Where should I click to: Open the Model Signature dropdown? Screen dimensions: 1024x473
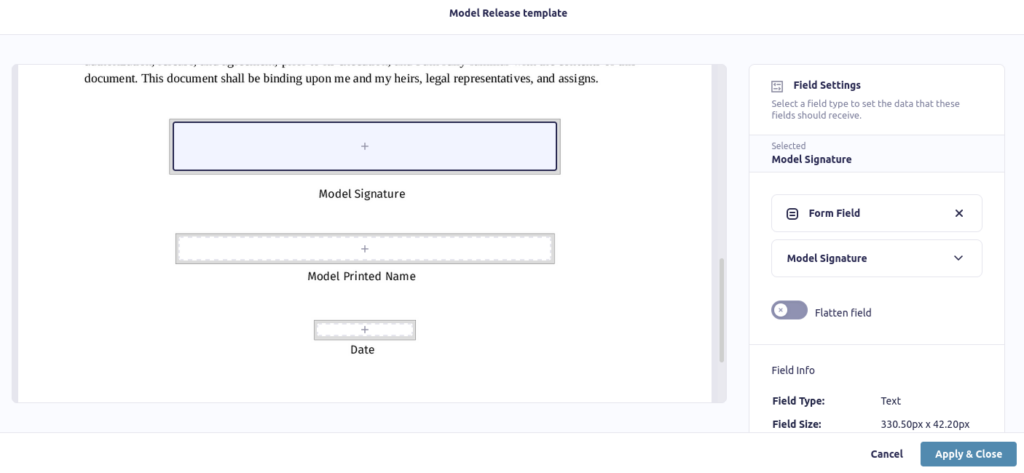[x=876, y=258]
